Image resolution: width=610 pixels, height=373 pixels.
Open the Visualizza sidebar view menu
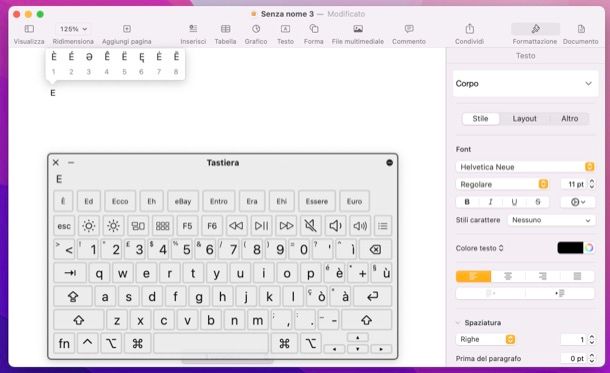(x=29, y=29)
